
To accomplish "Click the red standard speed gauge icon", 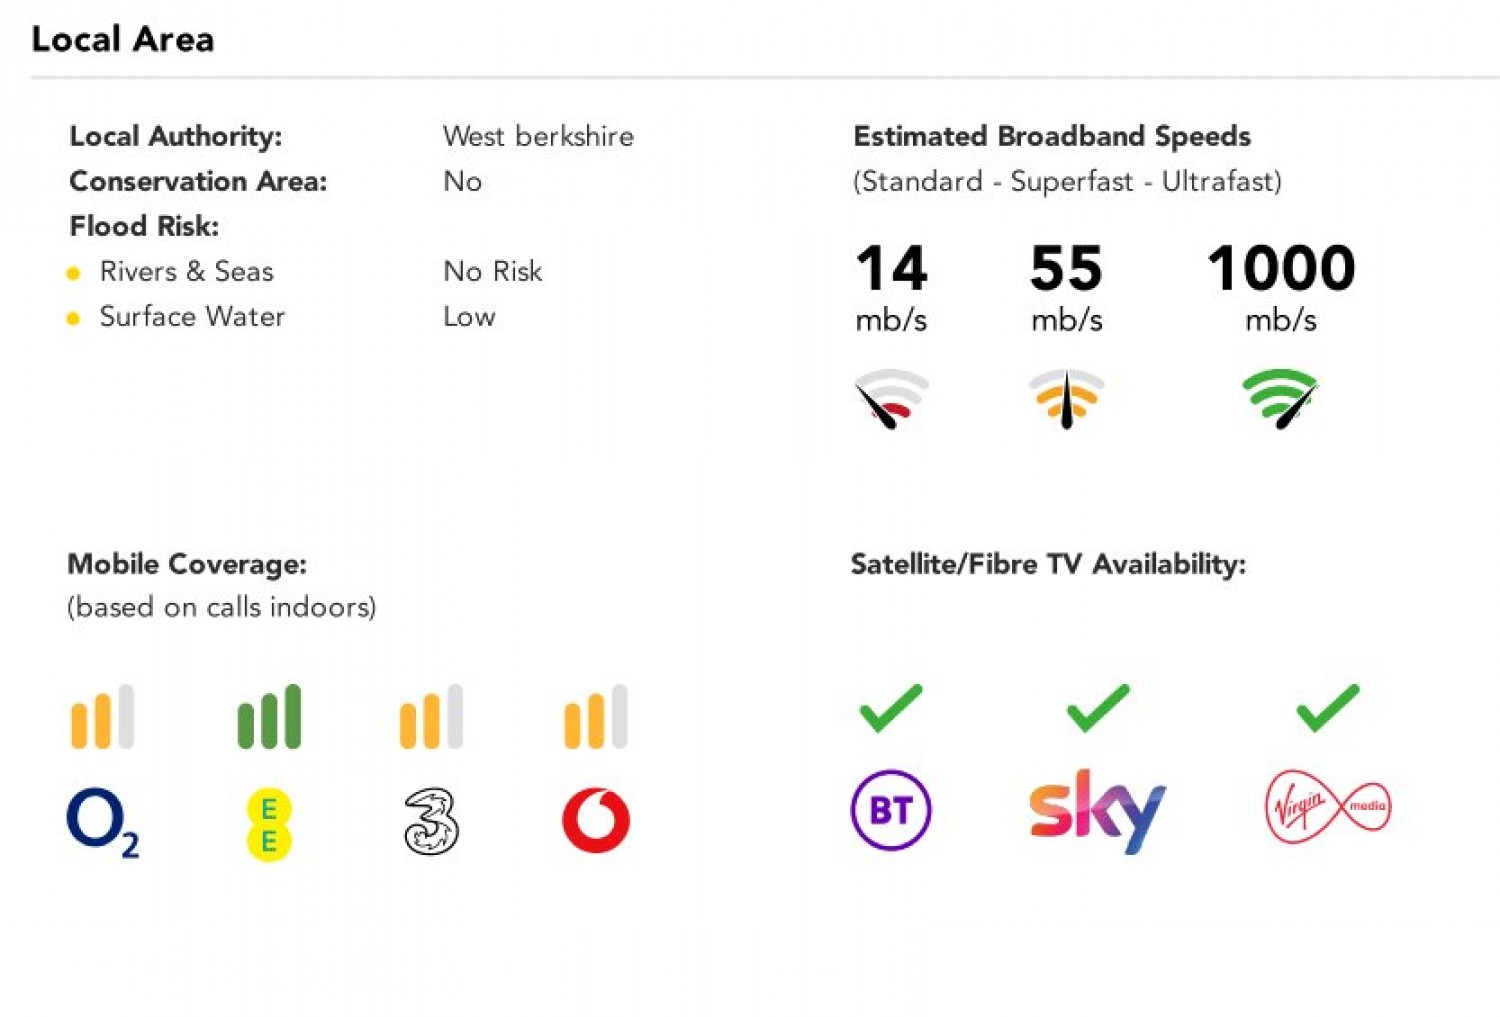I will pos(890,398).
